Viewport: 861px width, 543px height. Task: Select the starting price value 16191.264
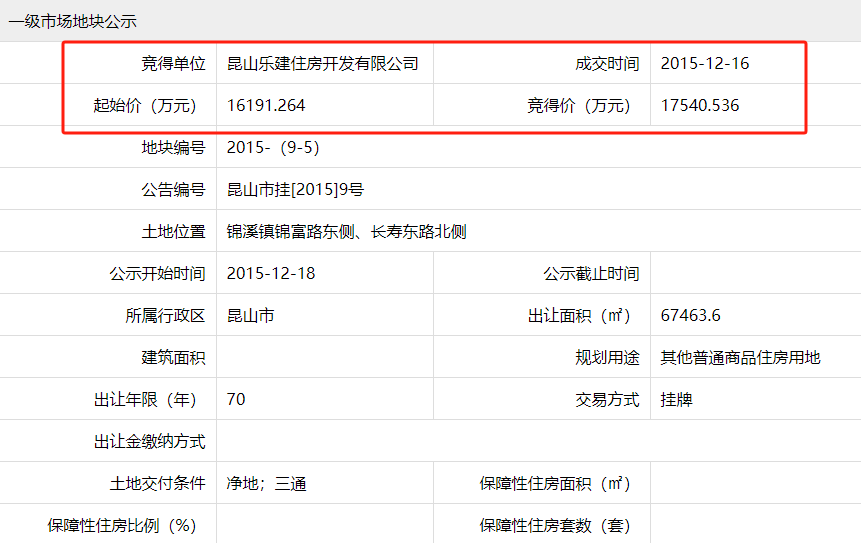click(x=266, y=105)
